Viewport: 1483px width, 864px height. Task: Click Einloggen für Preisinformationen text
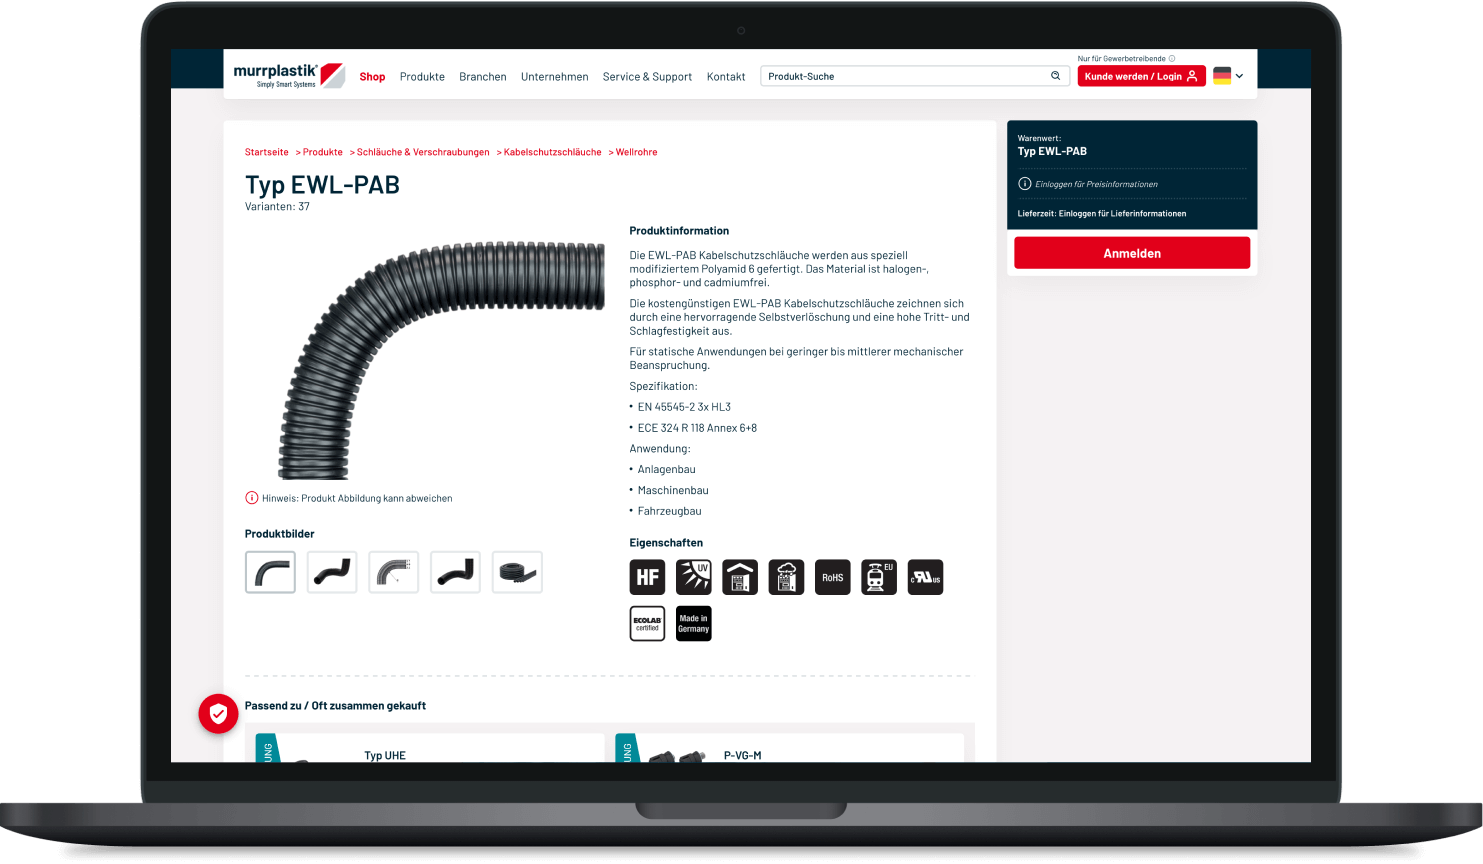coord(1096,184)
